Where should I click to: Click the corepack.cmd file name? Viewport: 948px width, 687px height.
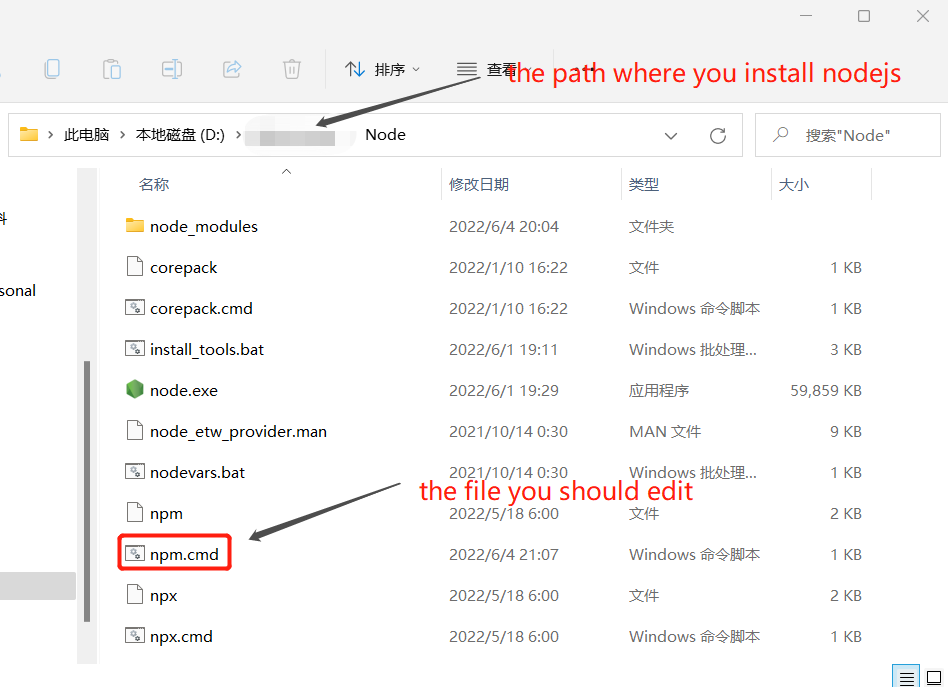coord(201,308)
